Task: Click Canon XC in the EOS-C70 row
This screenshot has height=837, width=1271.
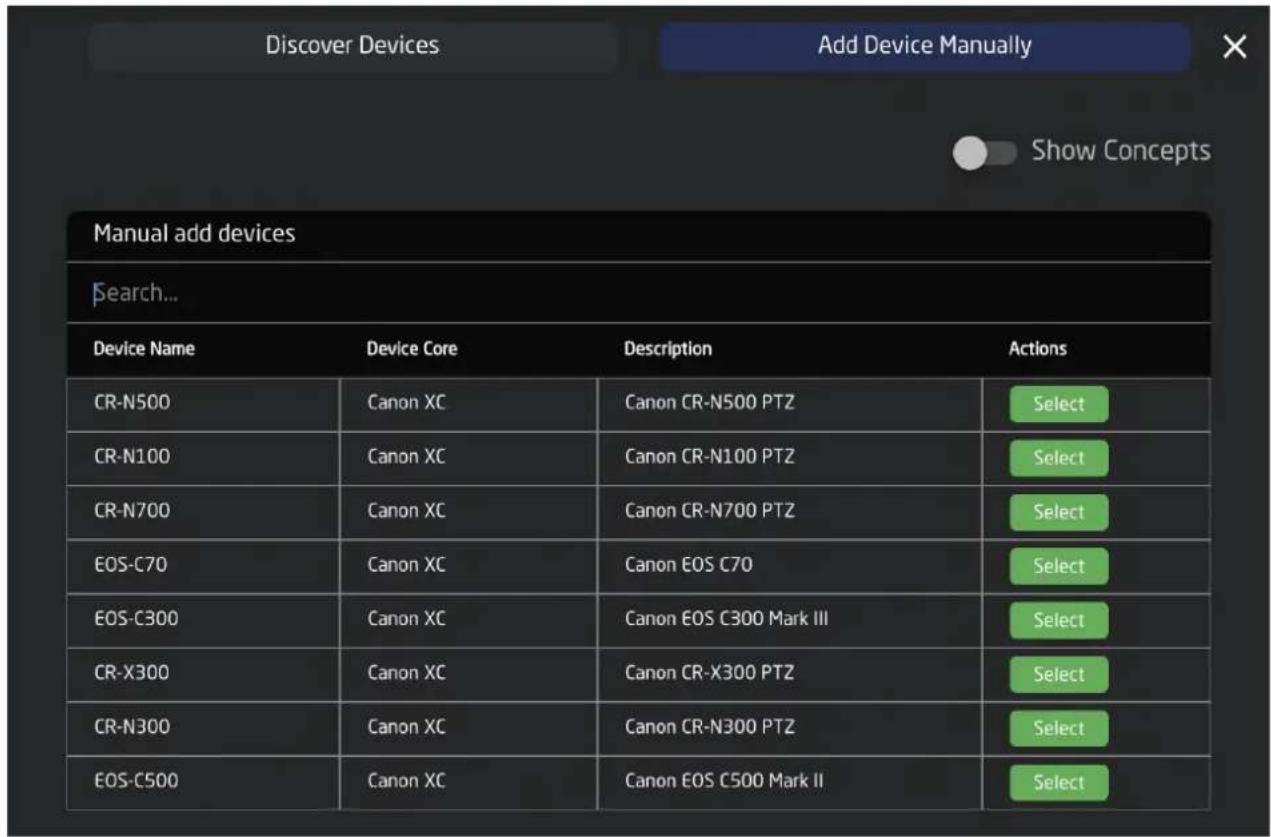Action: (405, 566)
